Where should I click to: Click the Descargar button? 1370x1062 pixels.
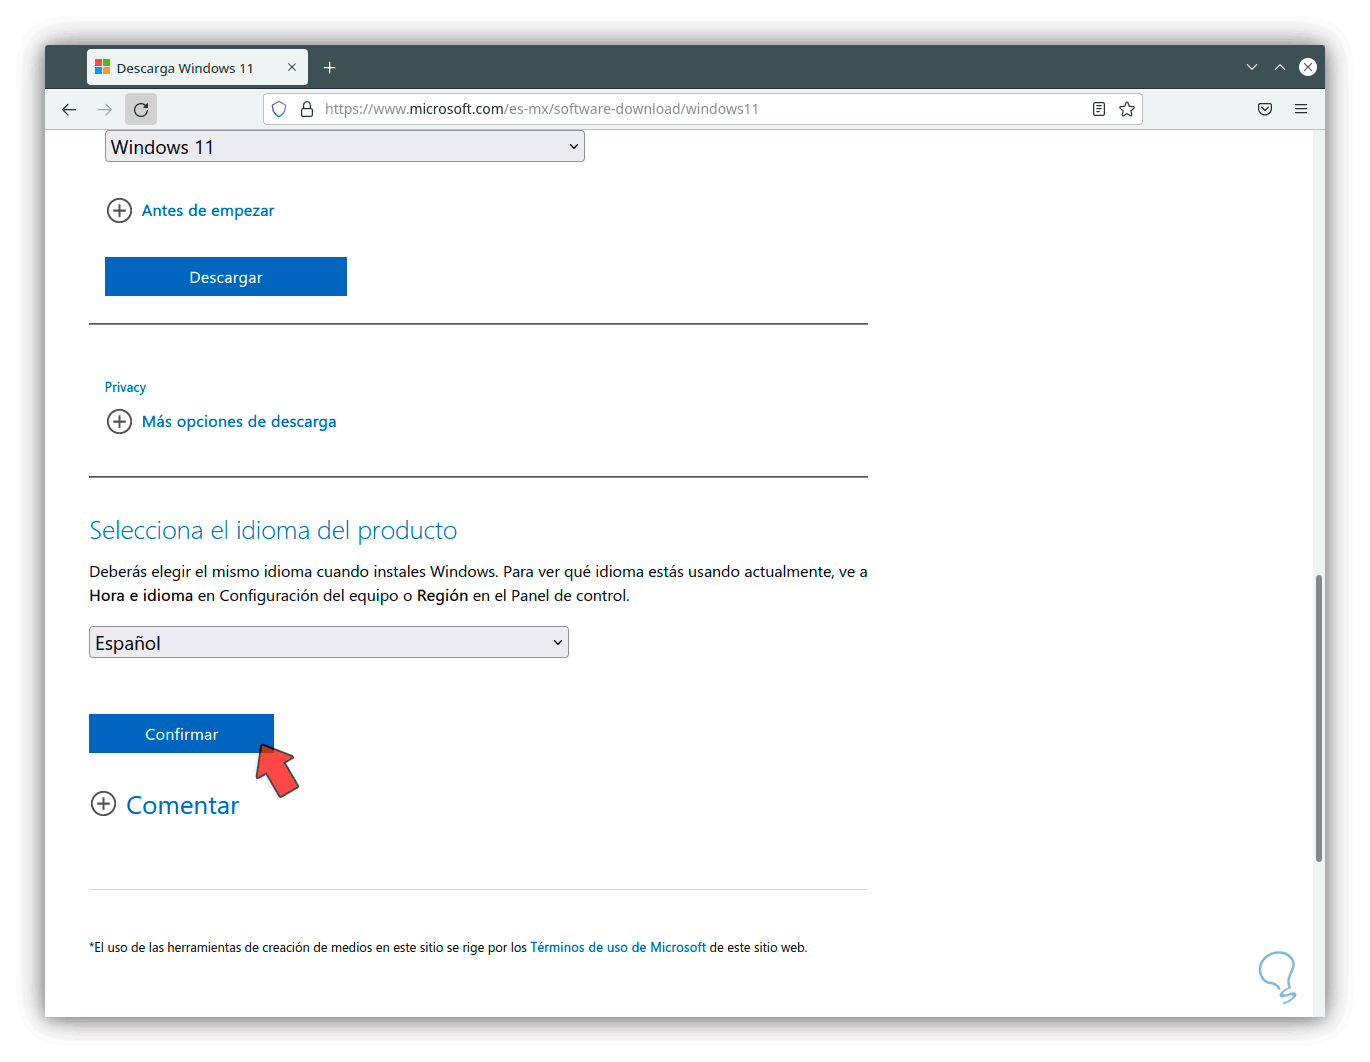226,277
